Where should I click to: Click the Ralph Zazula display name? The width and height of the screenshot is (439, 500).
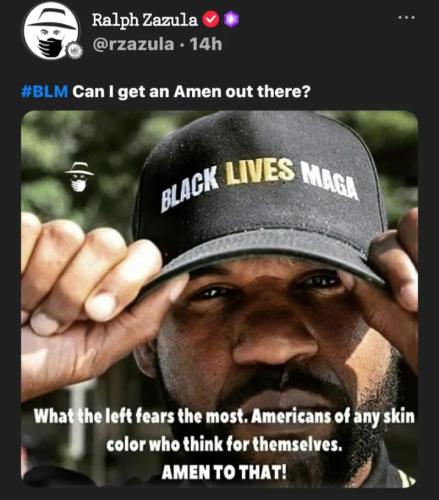(x=145, y=20)
